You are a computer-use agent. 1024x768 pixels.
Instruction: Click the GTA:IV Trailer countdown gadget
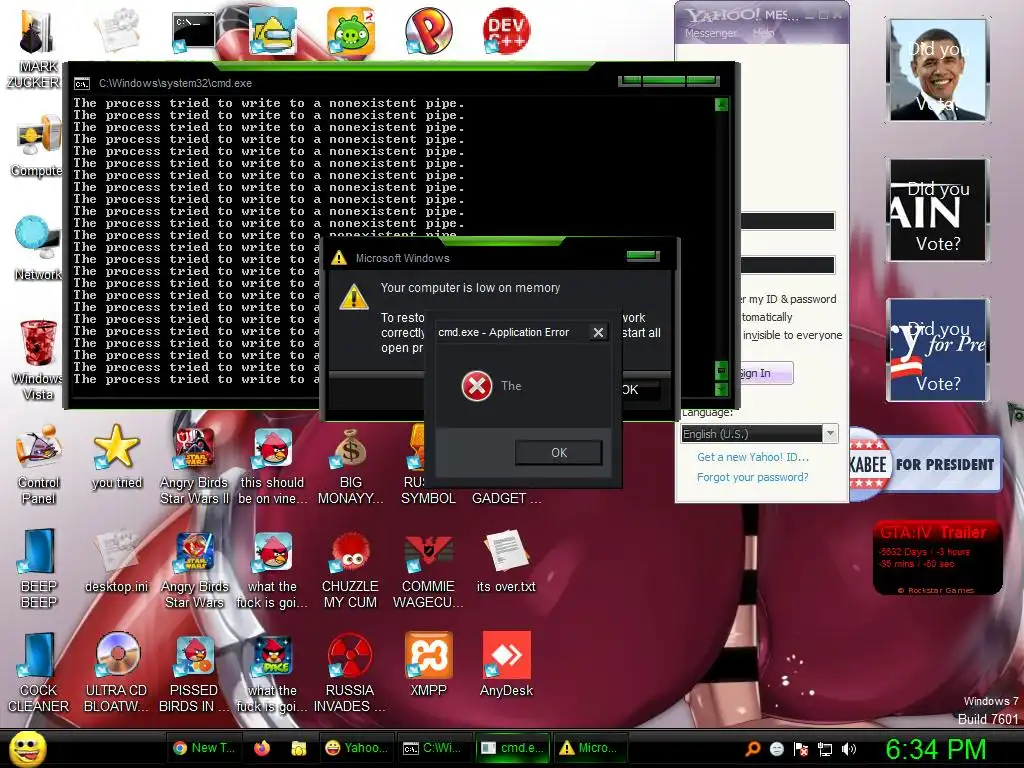(x=938, y=558)
